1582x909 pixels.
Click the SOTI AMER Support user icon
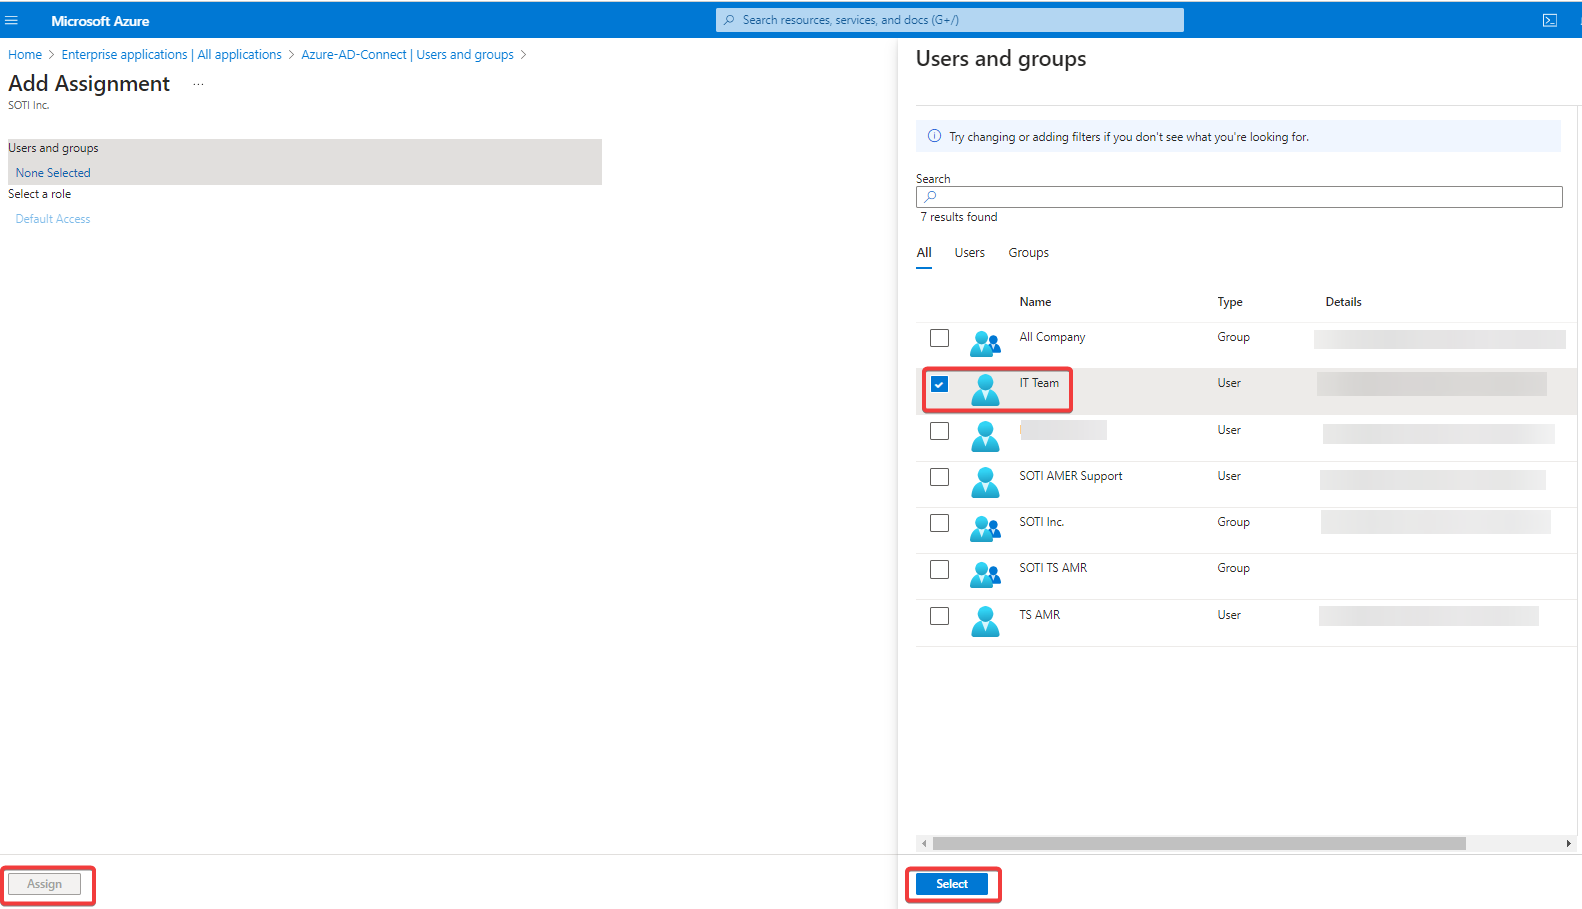click(985, 483)
